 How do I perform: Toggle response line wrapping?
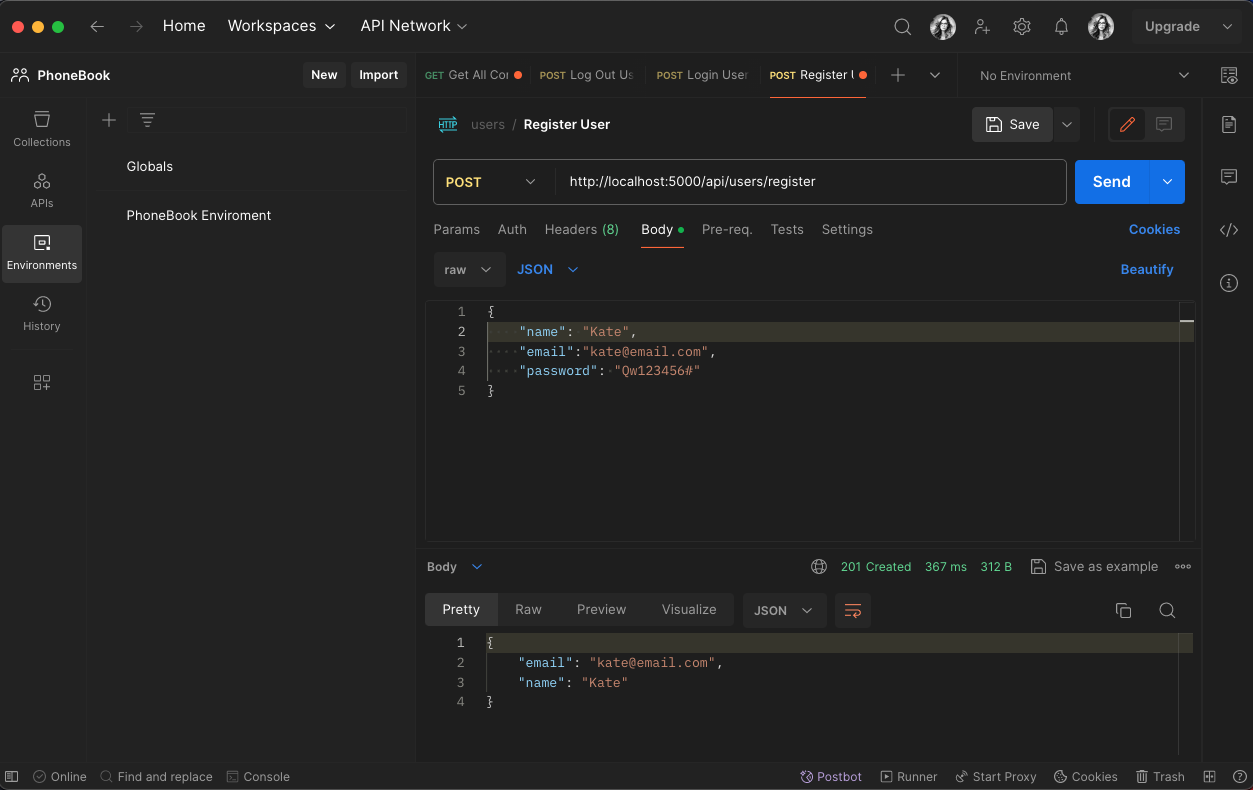pyautogui.click(x=853, y=610)
